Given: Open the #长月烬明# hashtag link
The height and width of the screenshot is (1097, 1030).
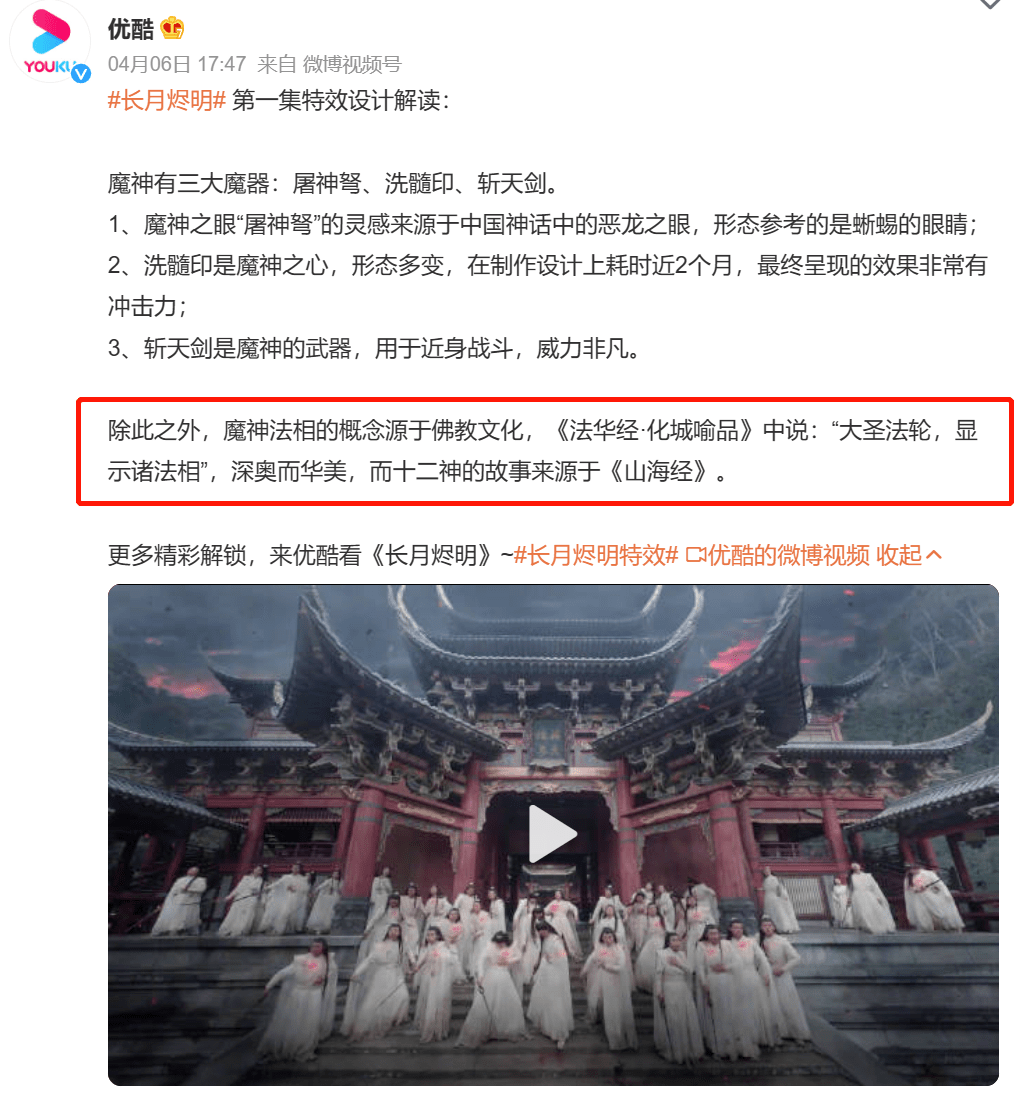Looking at the screenshot, I should [x=167, y=101].
